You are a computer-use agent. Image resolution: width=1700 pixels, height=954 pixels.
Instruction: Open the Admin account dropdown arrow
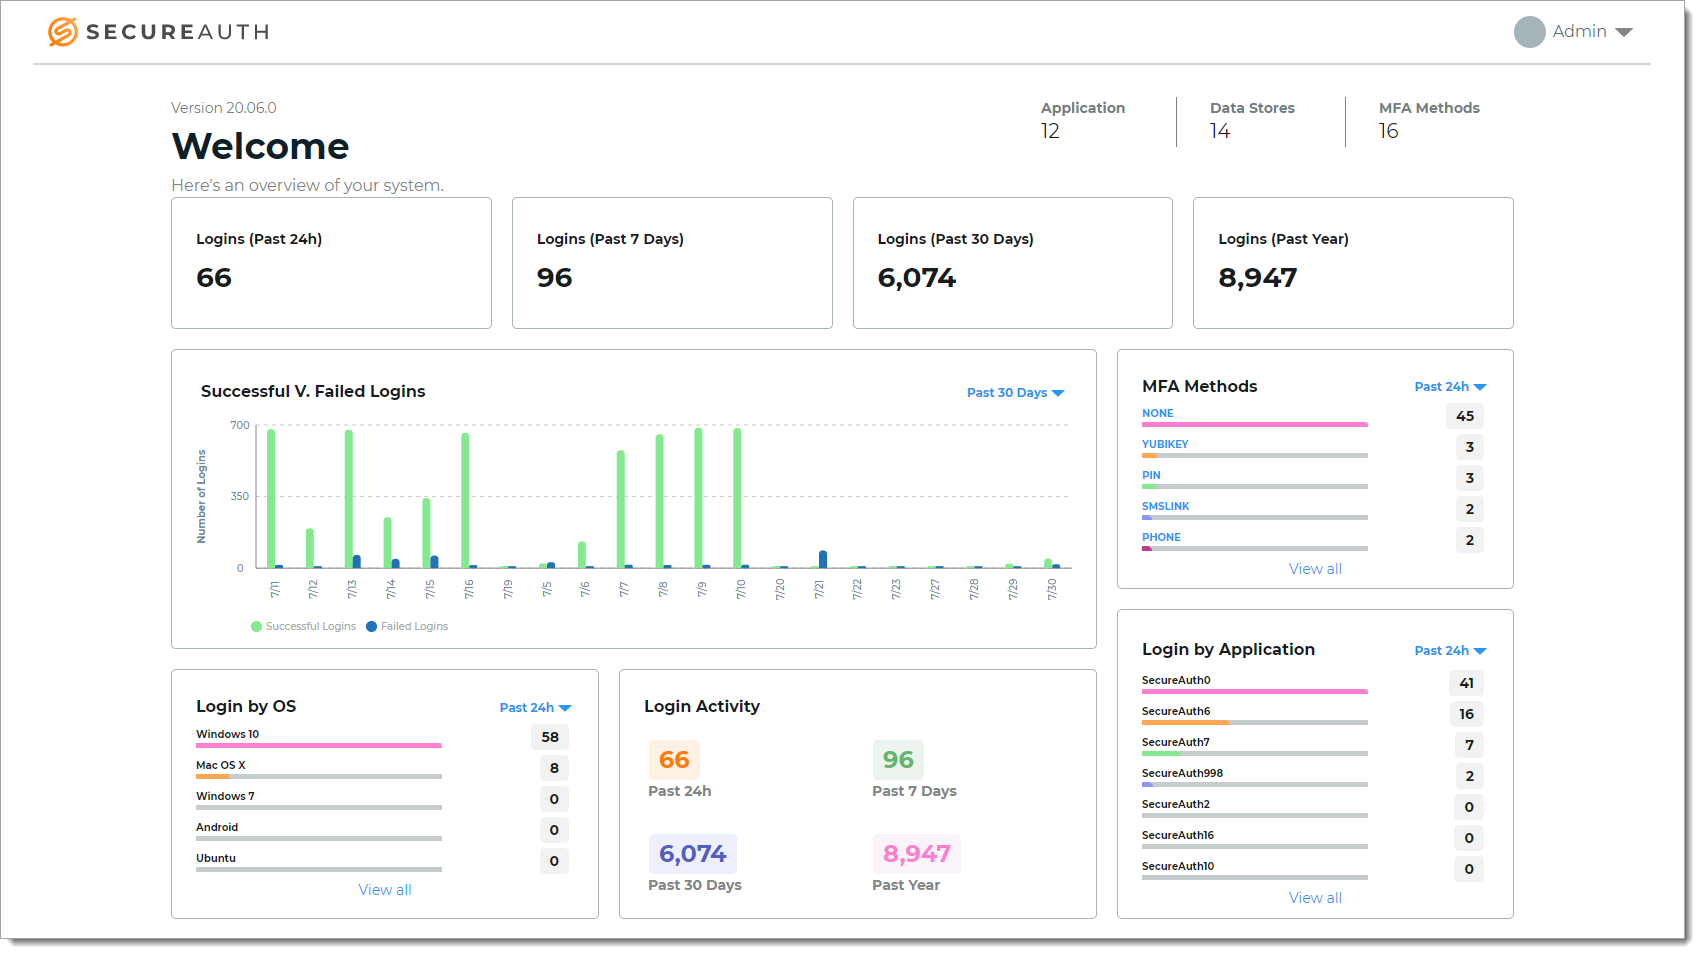click(x=1624, y=32)
